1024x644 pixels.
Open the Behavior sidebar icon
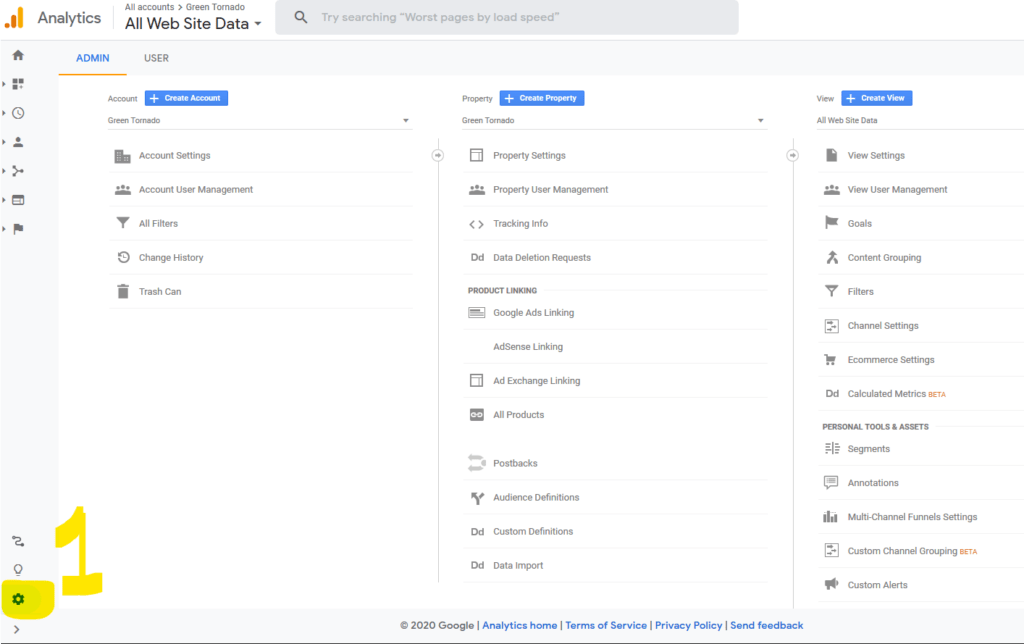18,200
